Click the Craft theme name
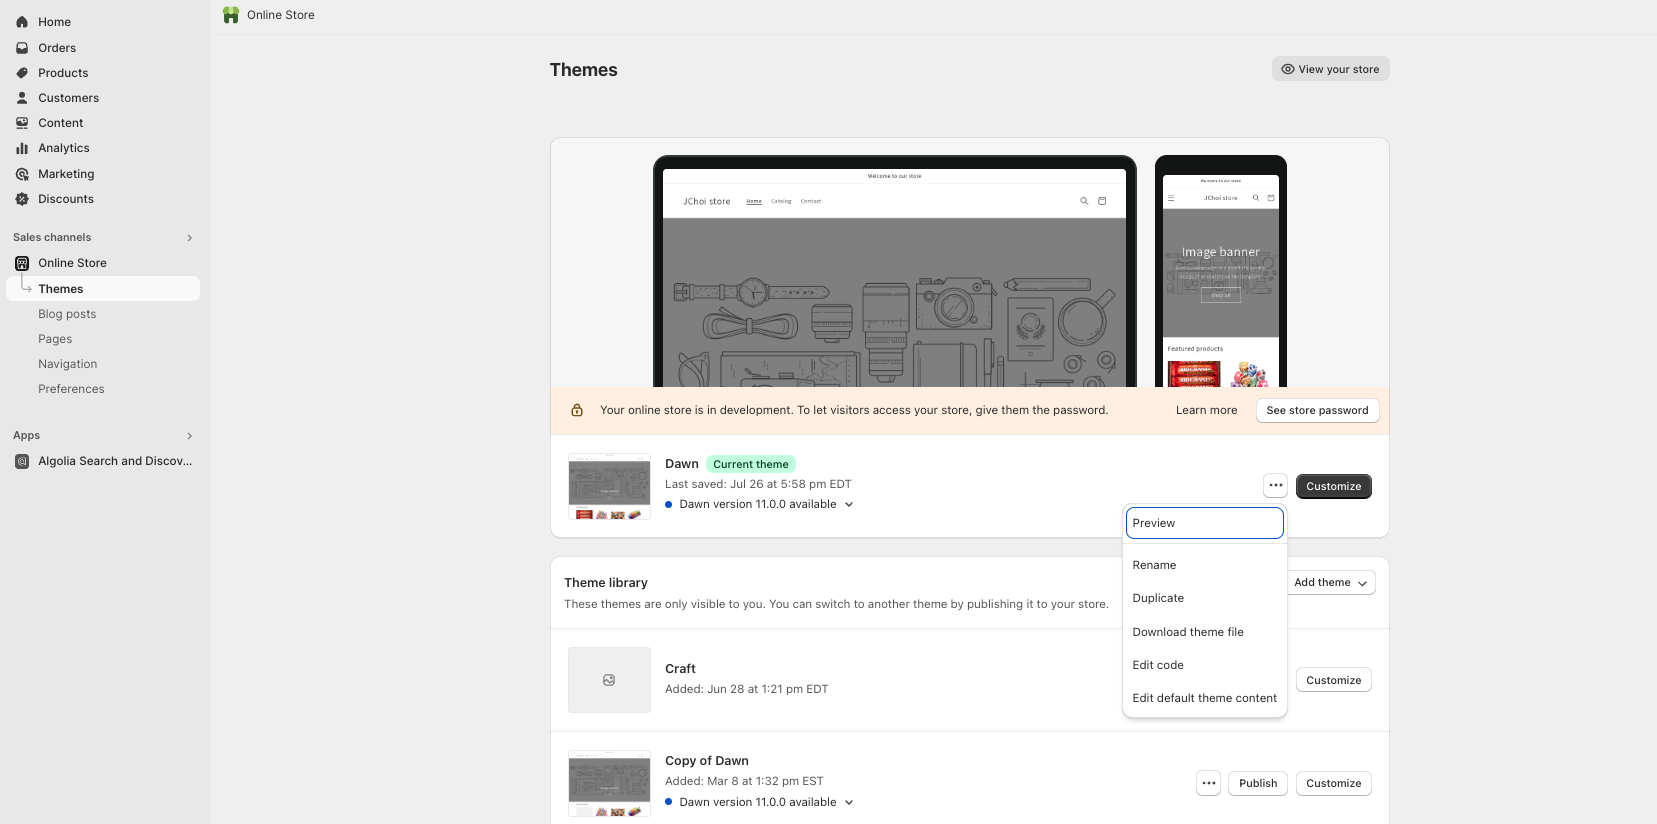The image size is (1657, 824). coord(680,669)
